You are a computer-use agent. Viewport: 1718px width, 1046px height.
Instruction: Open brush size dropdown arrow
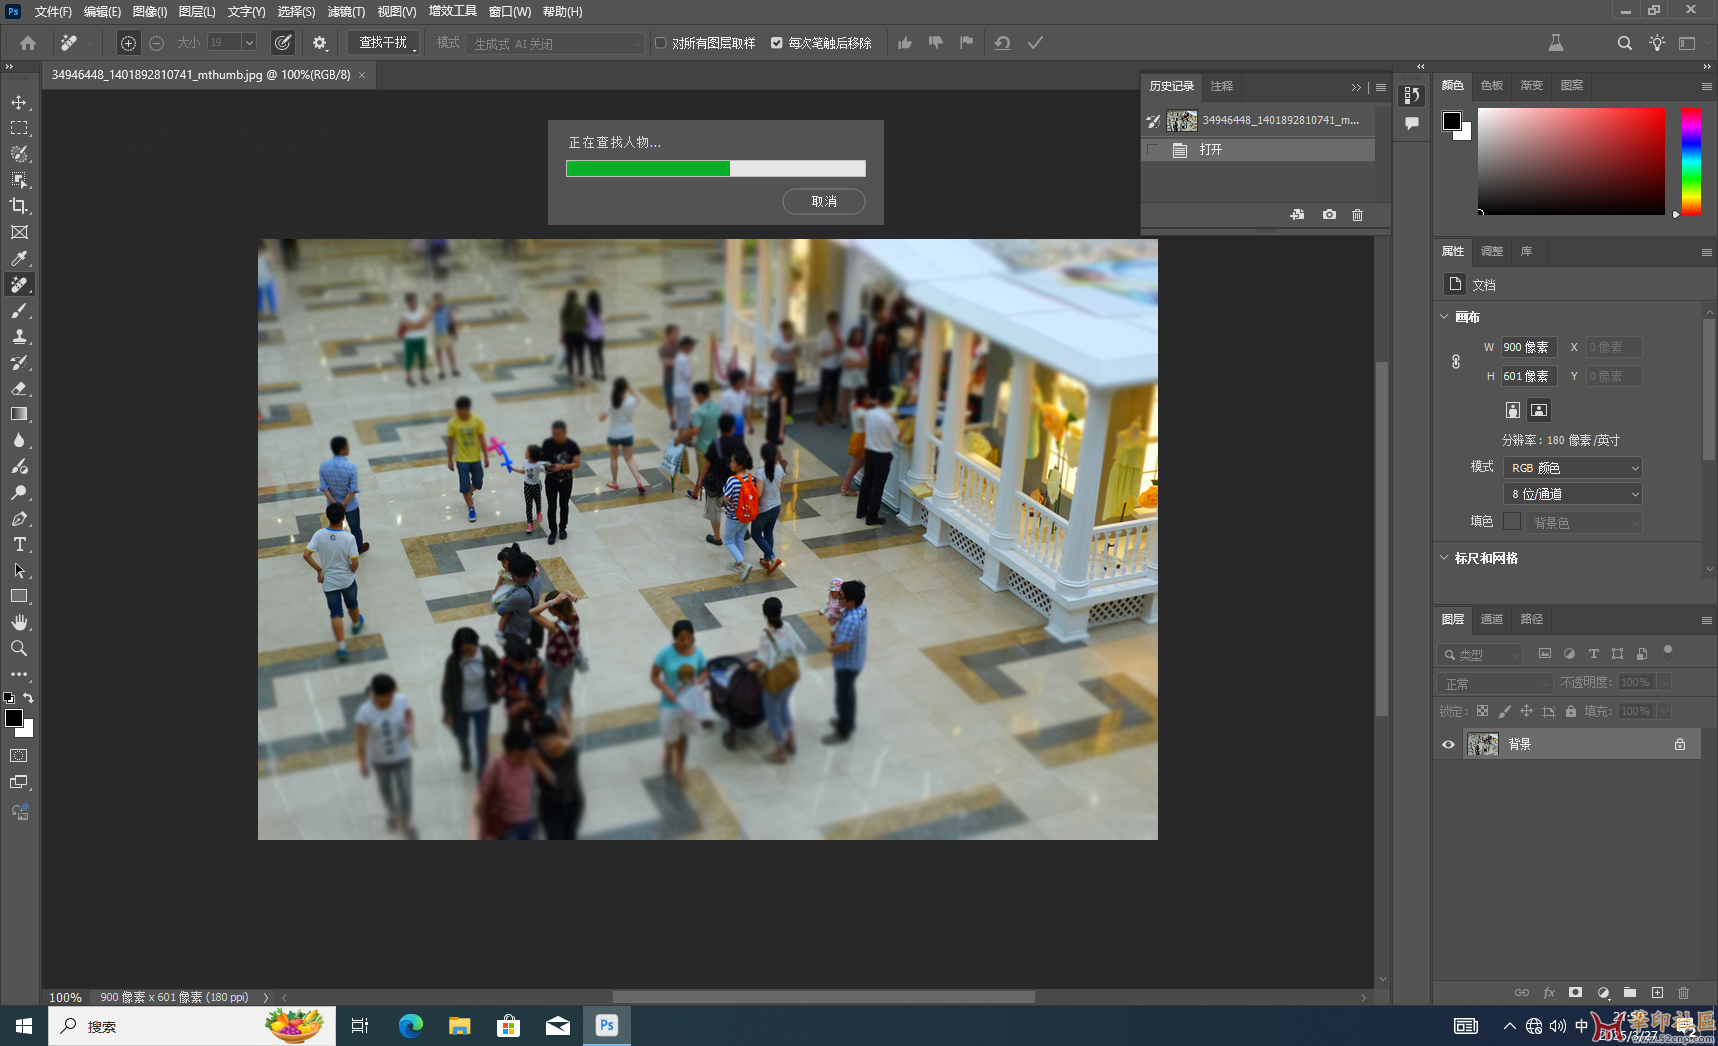(x=249, y=43)
